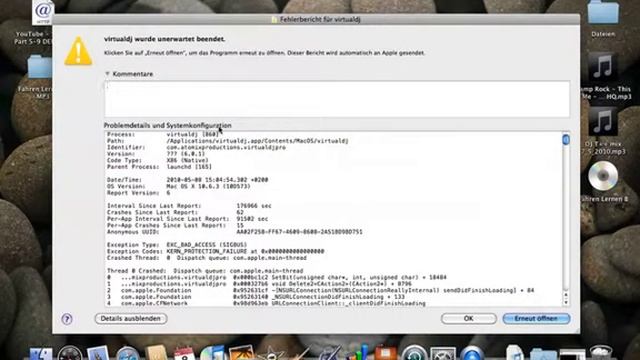This screenshot has height=360, width=640.
Task: Open Numbers bar chart icon in Dock
Action: [357, 353]
